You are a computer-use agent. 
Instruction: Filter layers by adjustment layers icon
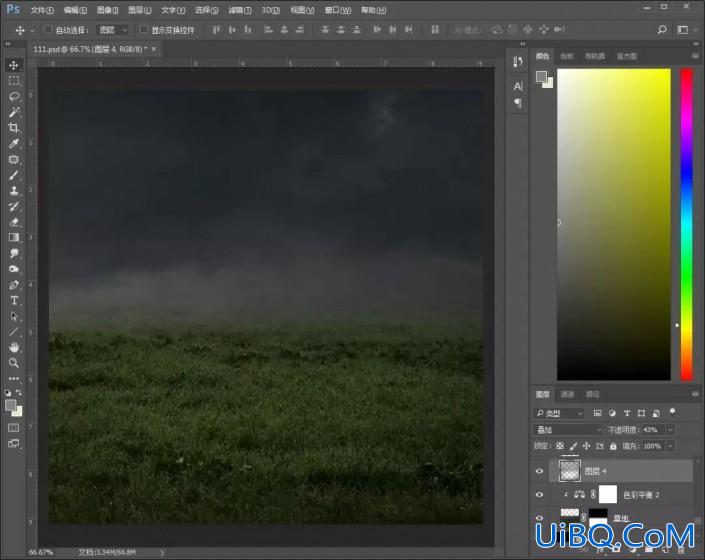(x=612, y=413)
